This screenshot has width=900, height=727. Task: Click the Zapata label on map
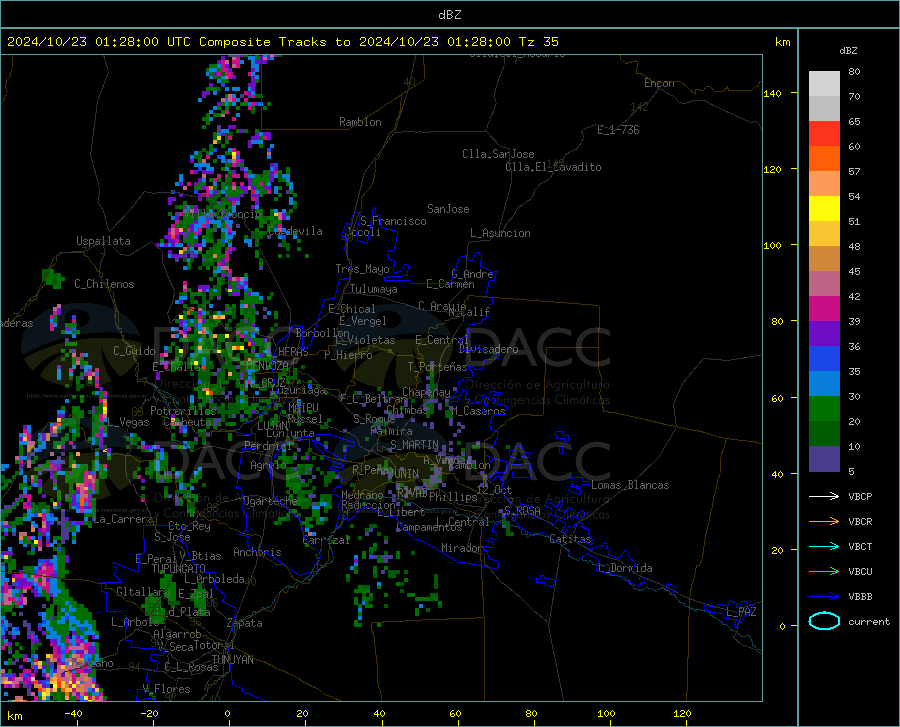click(x=245, y=623)
